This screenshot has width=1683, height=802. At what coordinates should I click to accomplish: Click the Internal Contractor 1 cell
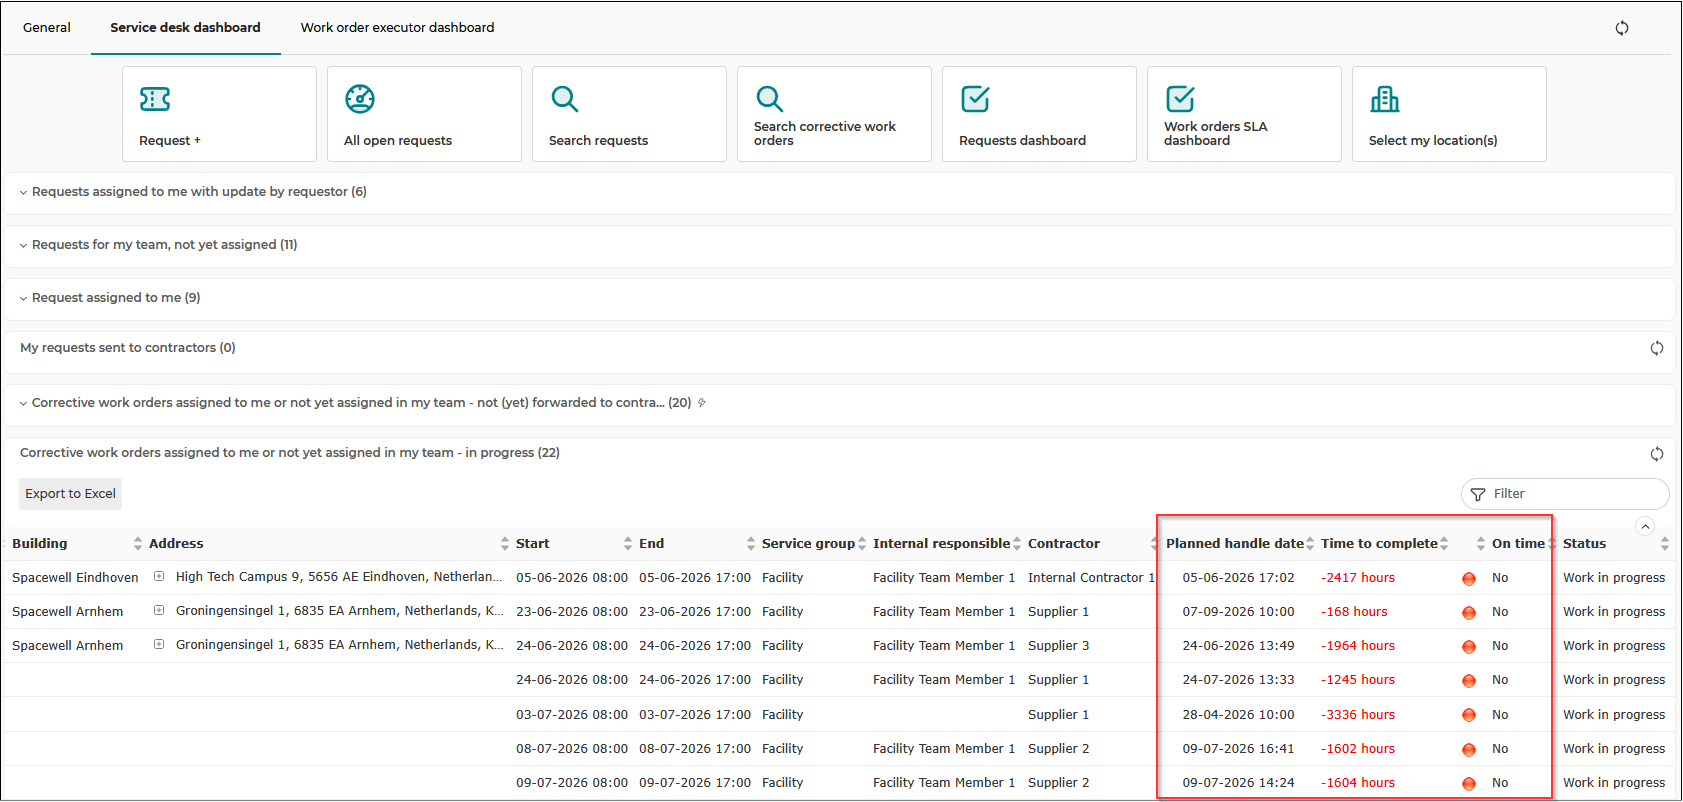tap(1091, 578)
